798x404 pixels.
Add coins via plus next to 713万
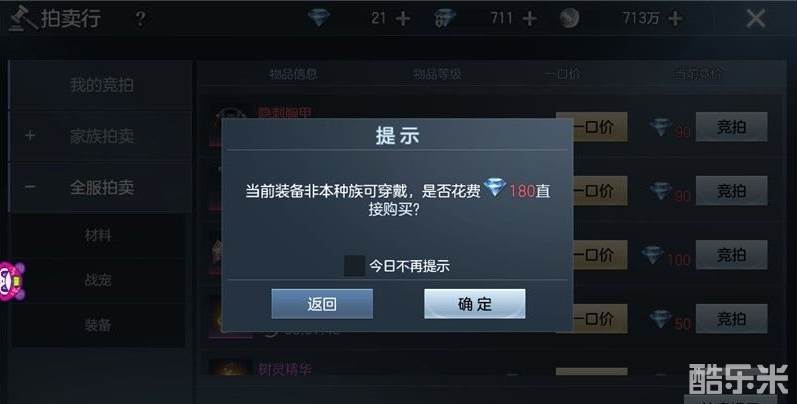[x=675, y=19]
